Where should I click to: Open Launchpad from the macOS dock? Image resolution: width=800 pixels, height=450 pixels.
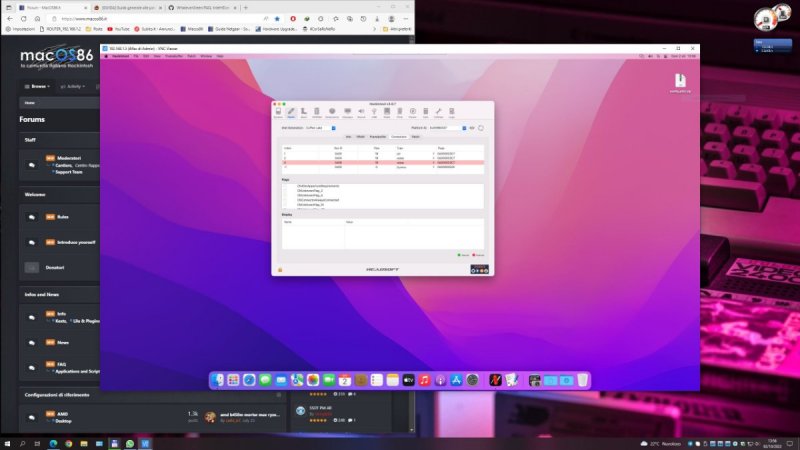(x=233, y=380)
